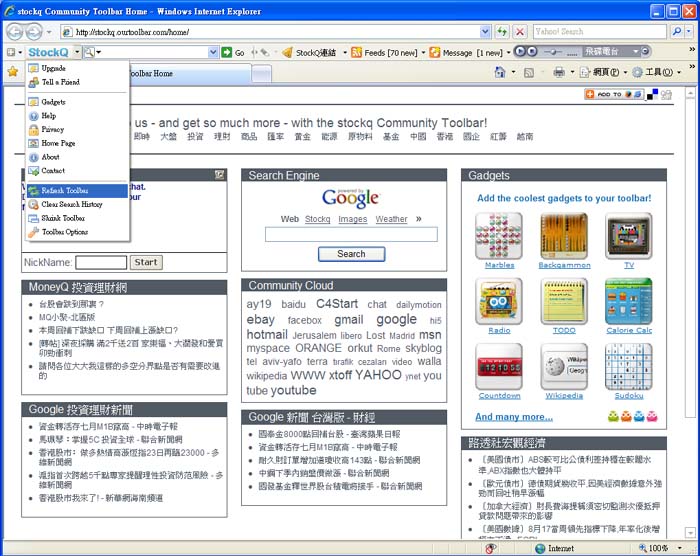The height and width of the screenshot is (556, 700).
Task: Click the browser Back arrow button
Action: point(14,32)
